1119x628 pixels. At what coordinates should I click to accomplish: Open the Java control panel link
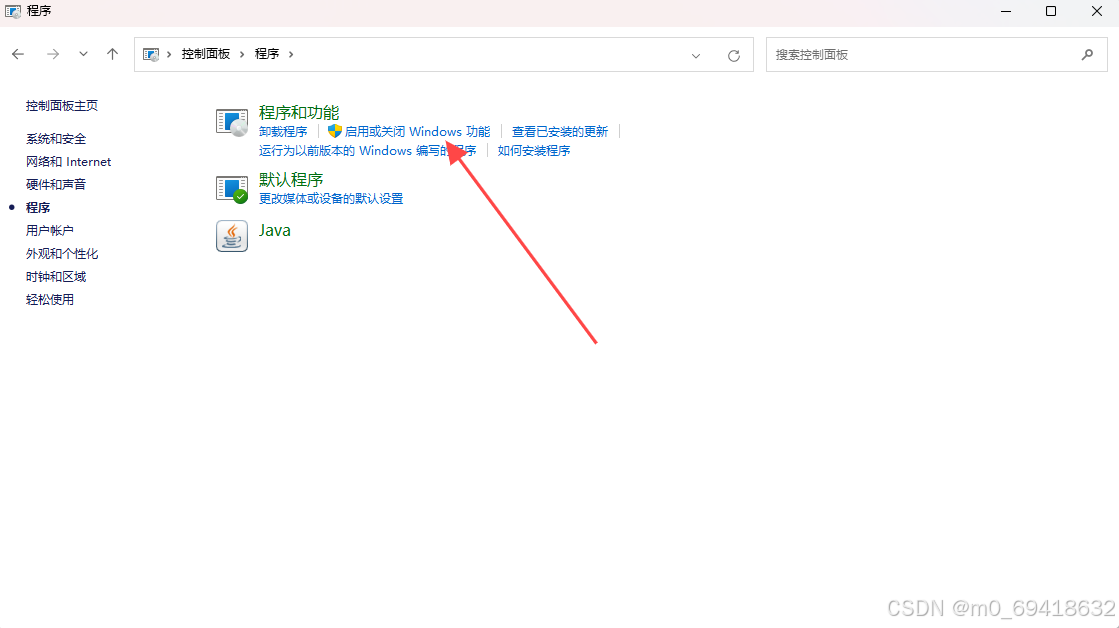pyautogui.click(x=275, y=231)
